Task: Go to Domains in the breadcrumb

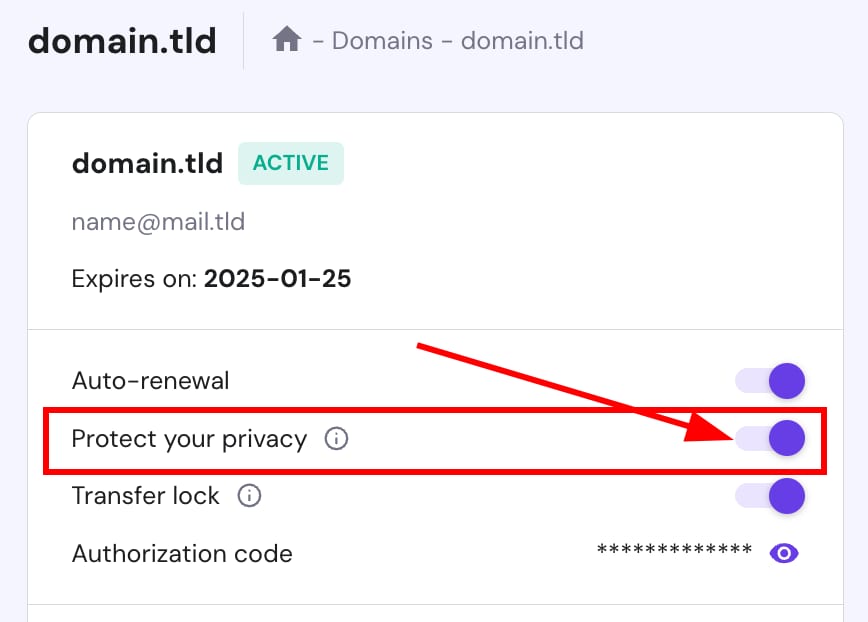Action: click(382, 41)
